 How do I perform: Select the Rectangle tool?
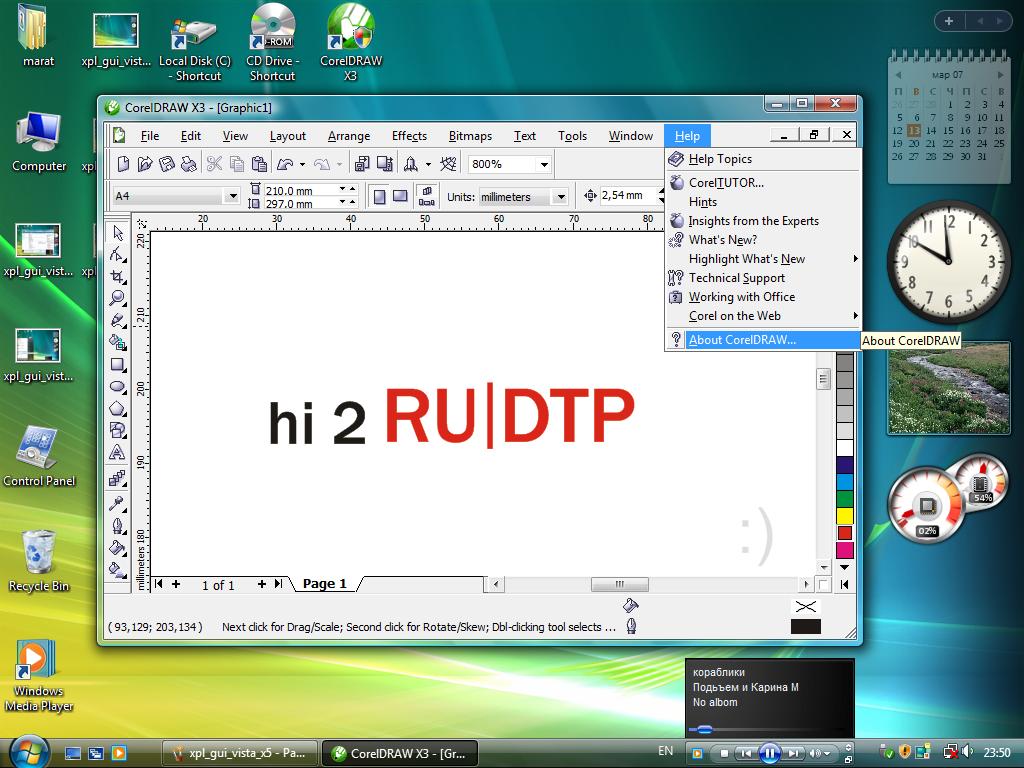point(118,364)
